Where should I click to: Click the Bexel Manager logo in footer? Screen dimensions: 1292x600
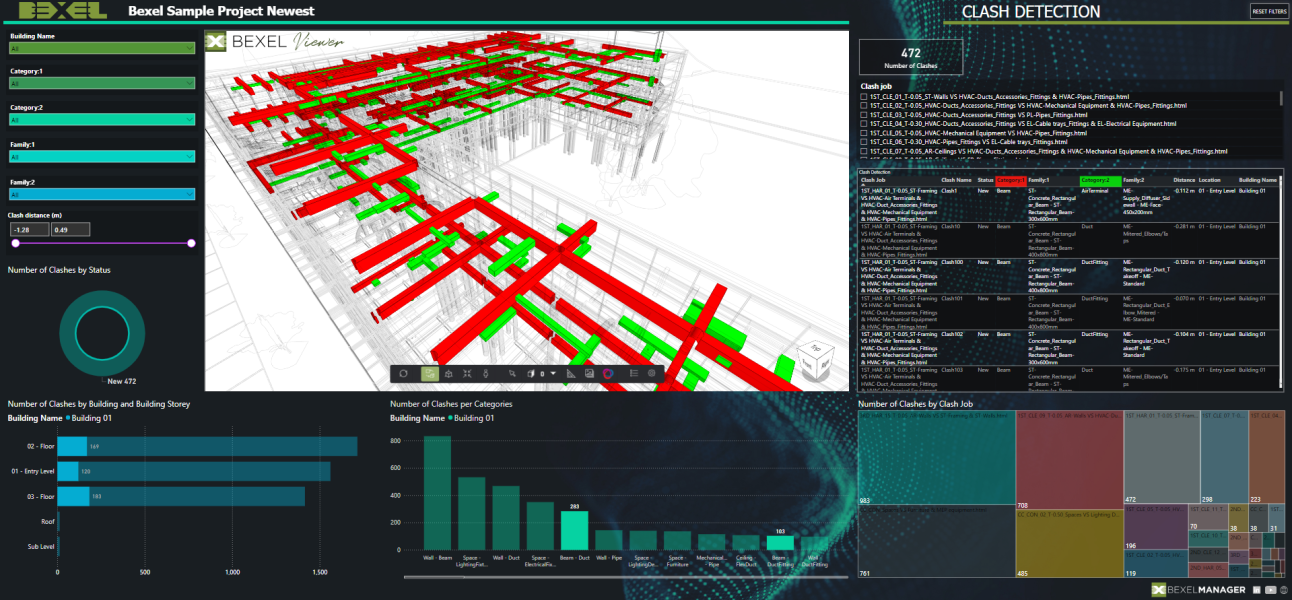click(x=1199, y=590)
